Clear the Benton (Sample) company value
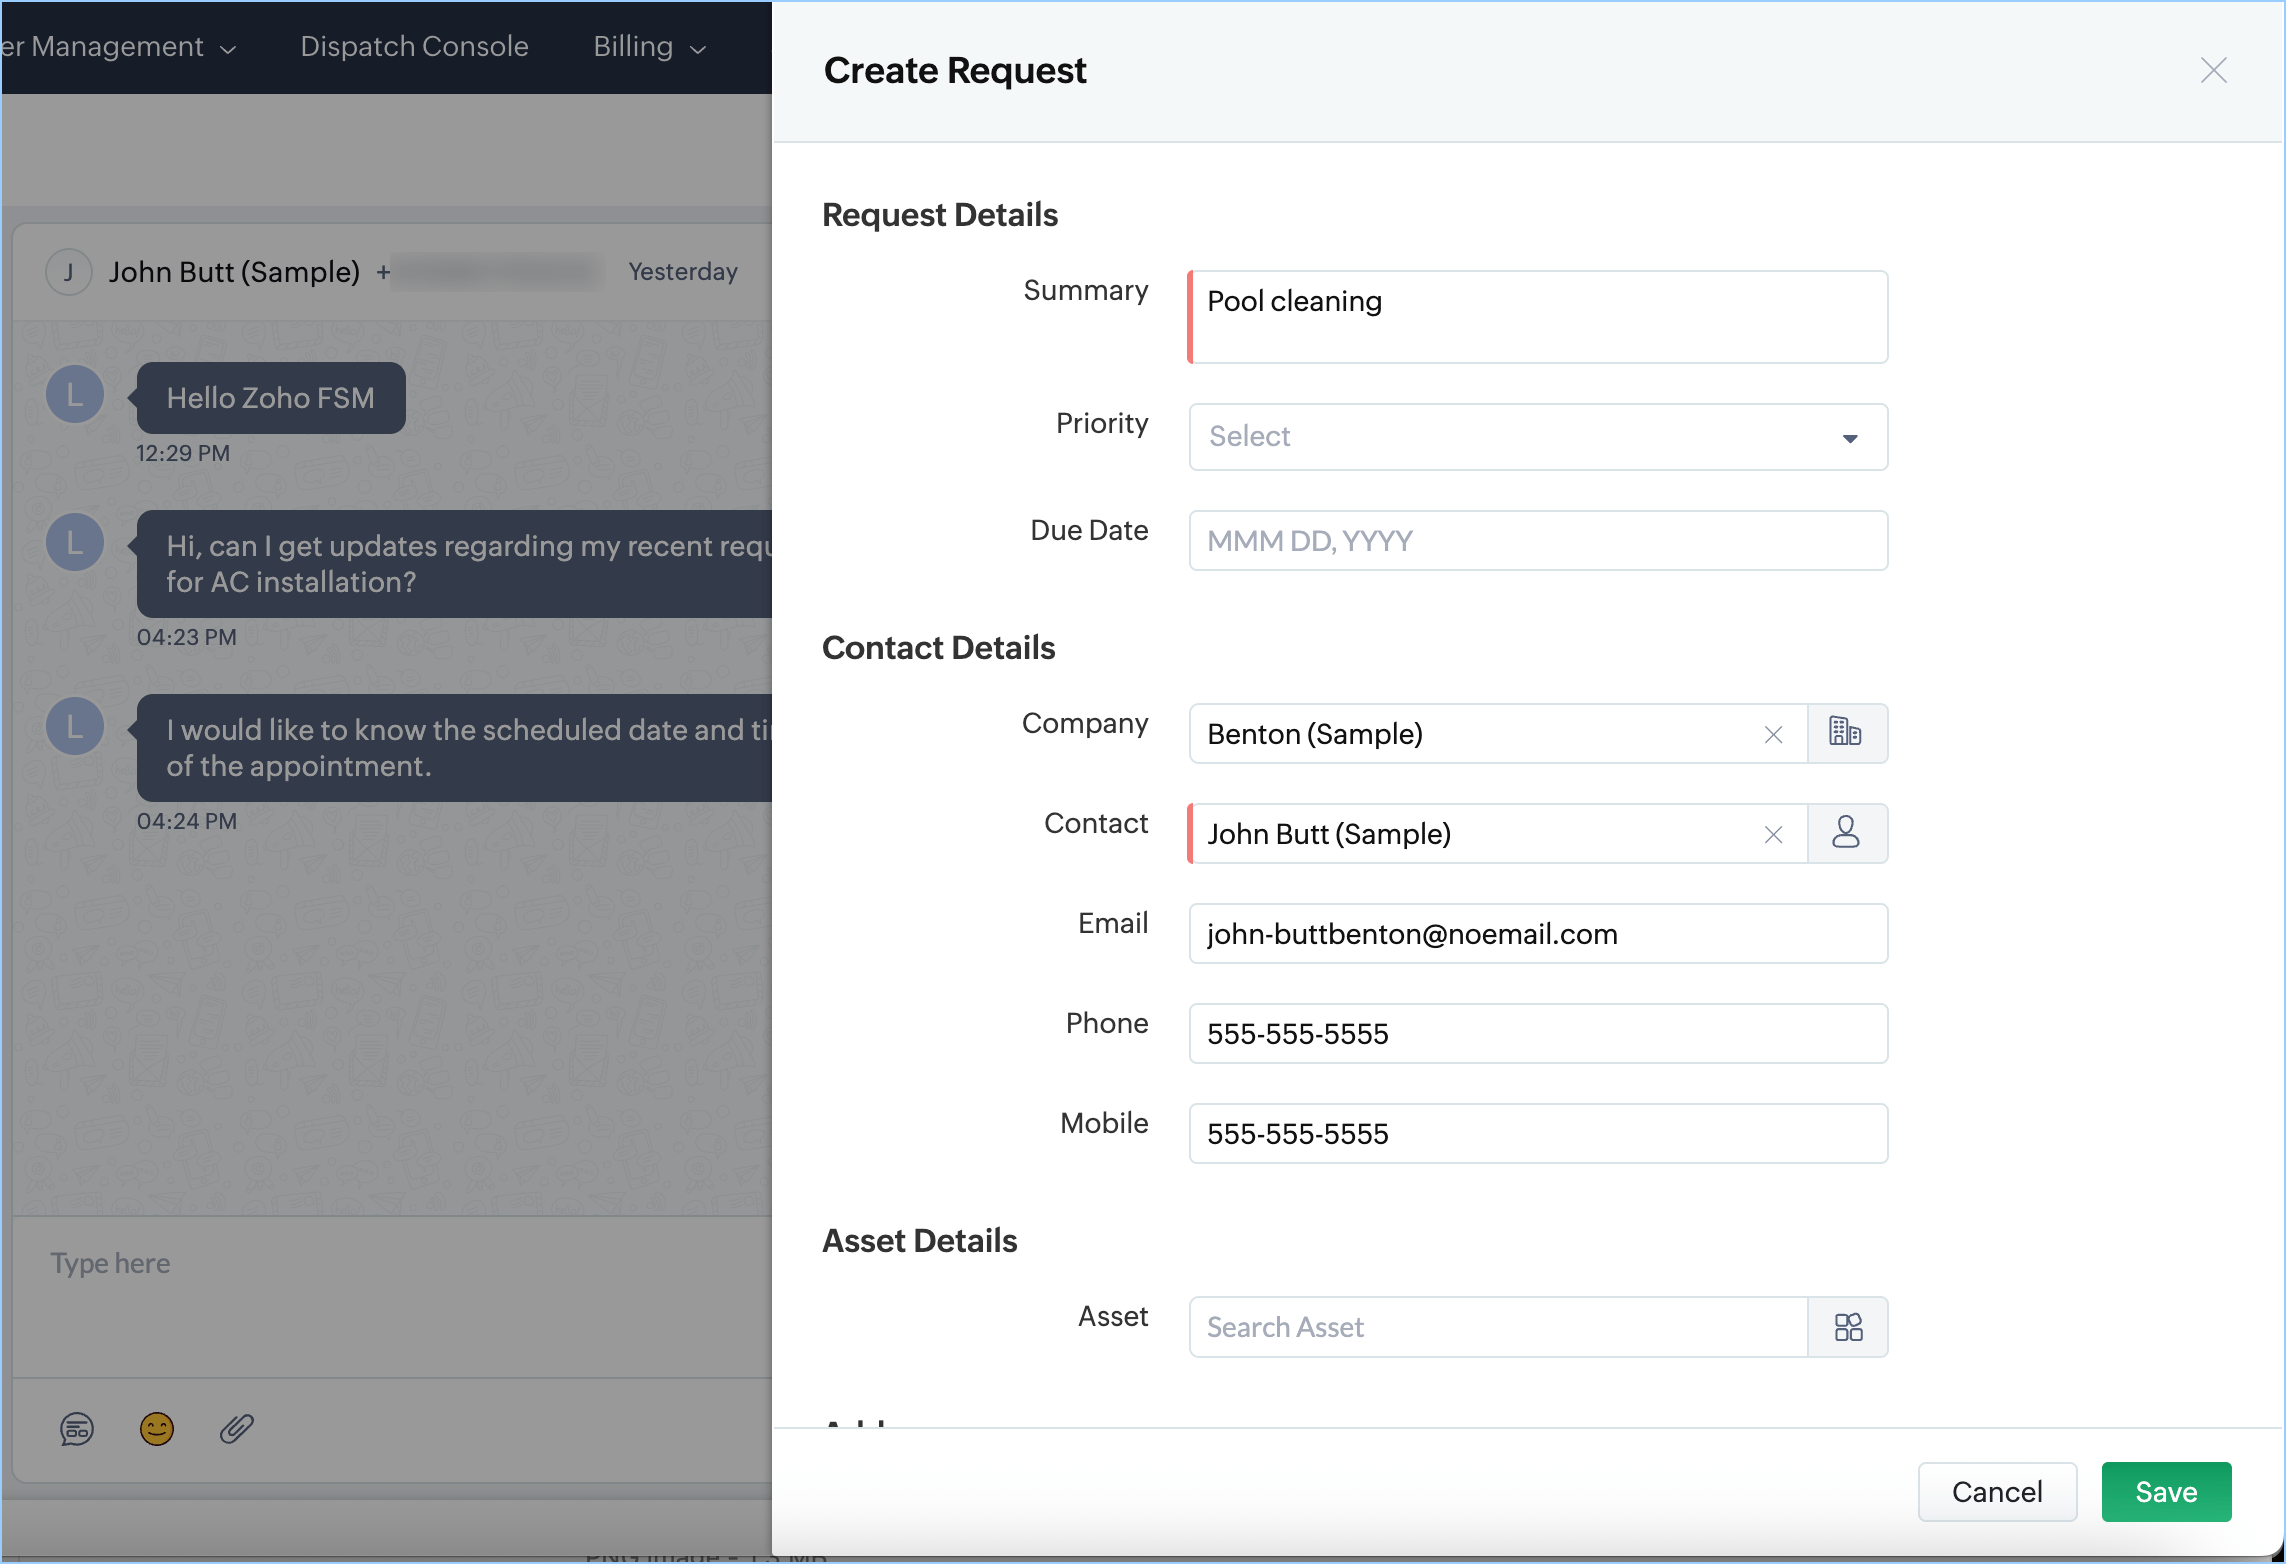Image resolution: width=2286 pixels, height=1564 pixels. pyautogui.click(x=1773, y=735)
